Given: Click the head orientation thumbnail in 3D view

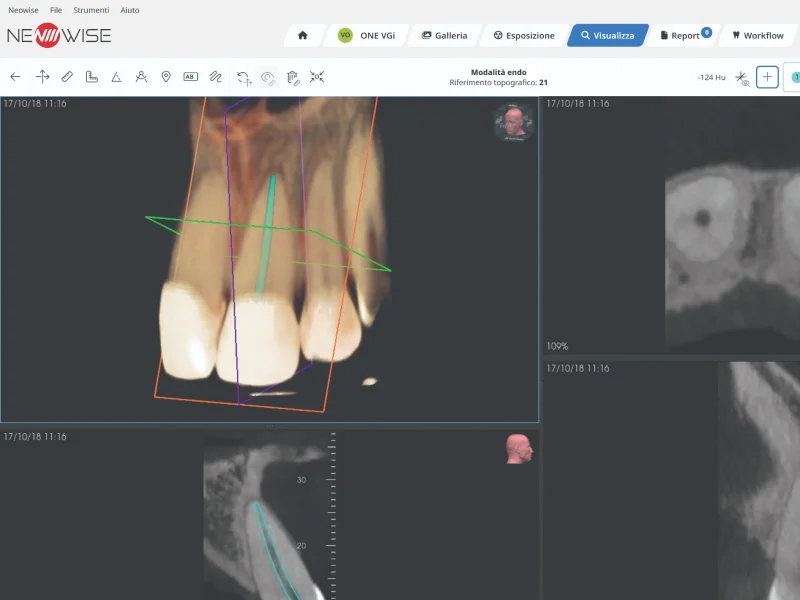Looking at the screenshot, I should [x=513, y=123].
